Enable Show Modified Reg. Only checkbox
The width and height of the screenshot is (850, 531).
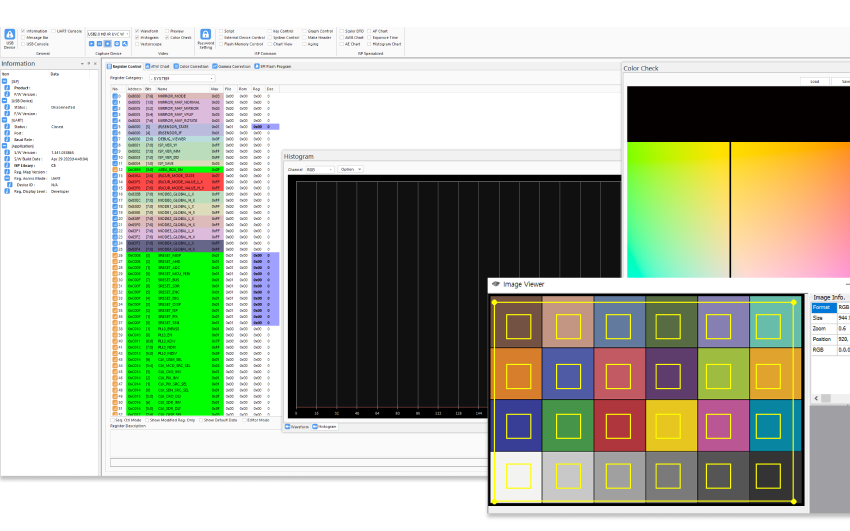point(146,420)
